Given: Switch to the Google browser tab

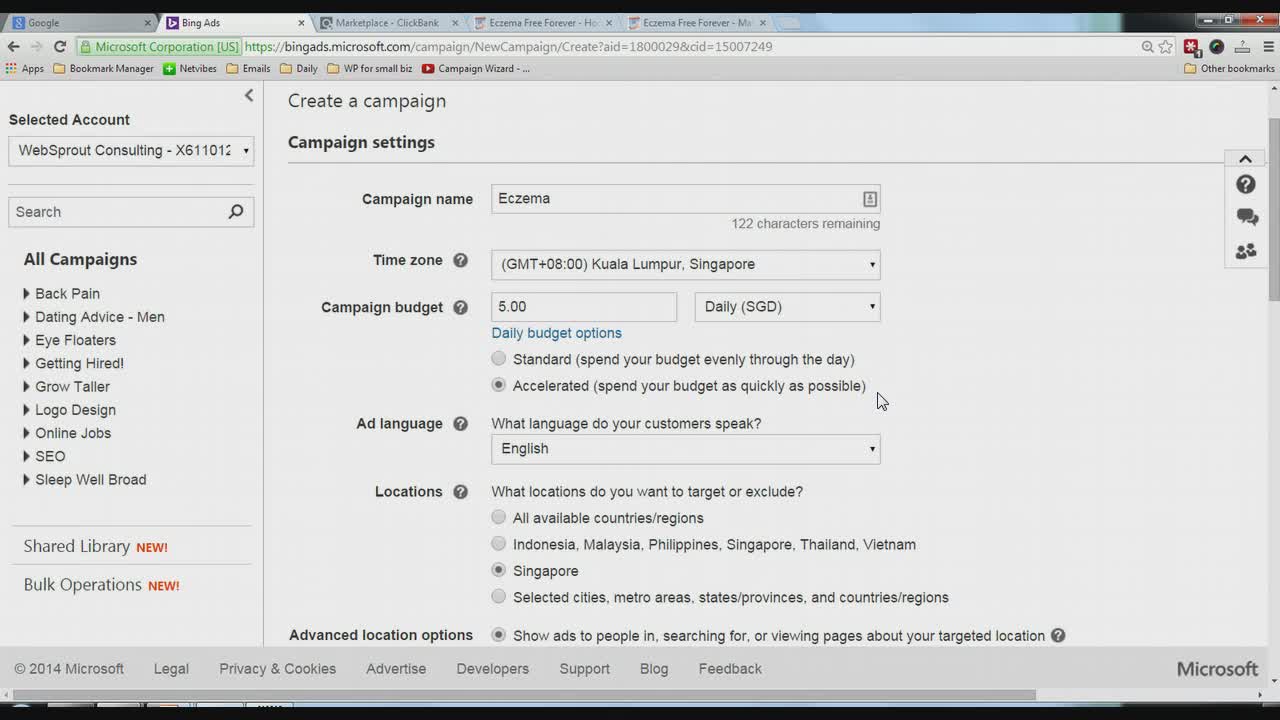Looking at the screenshot, I should [x=75, y=23].
